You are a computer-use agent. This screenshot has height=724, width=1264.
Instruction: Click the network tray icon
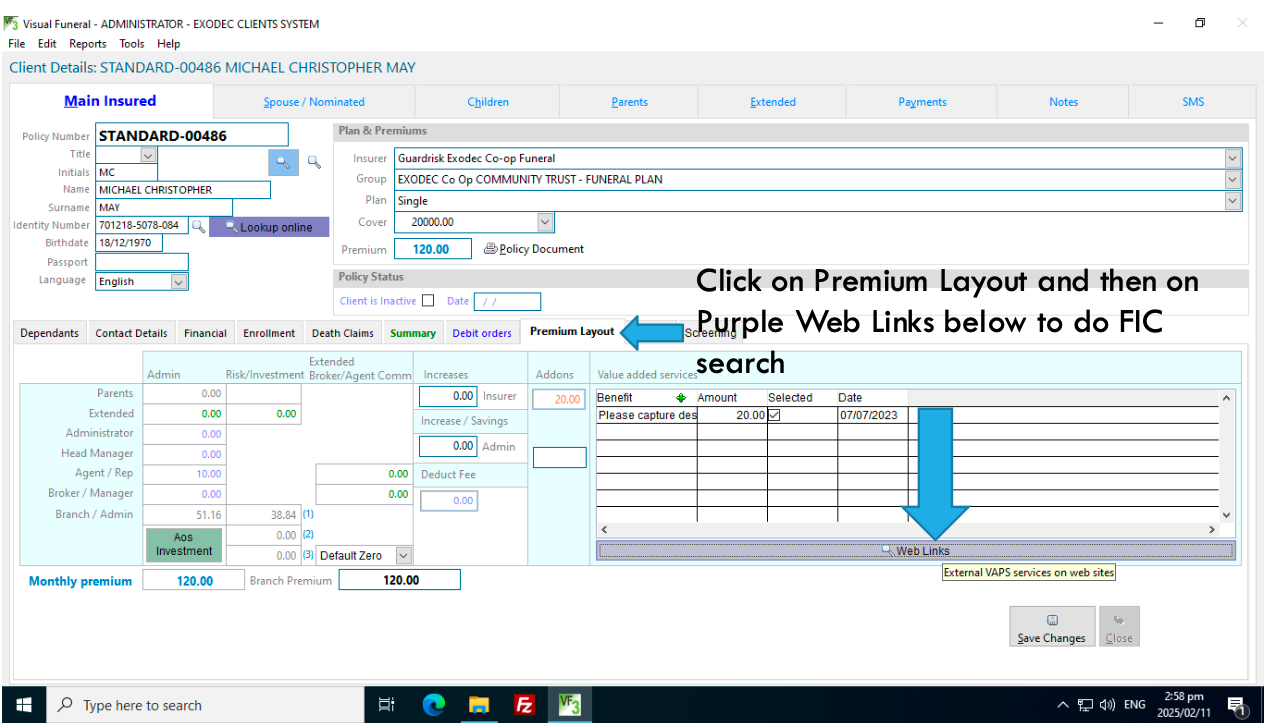point(1085,705)
